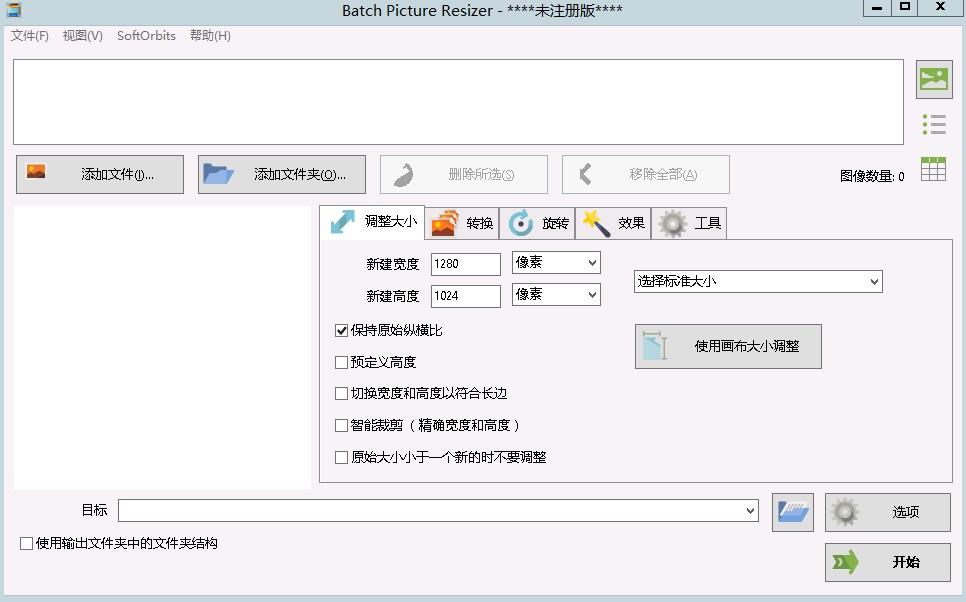This screenshot has width=966, height=602.
Task: Check 使用输出文件夹中的文件夹结构 option
Action: tap(26, 543)
